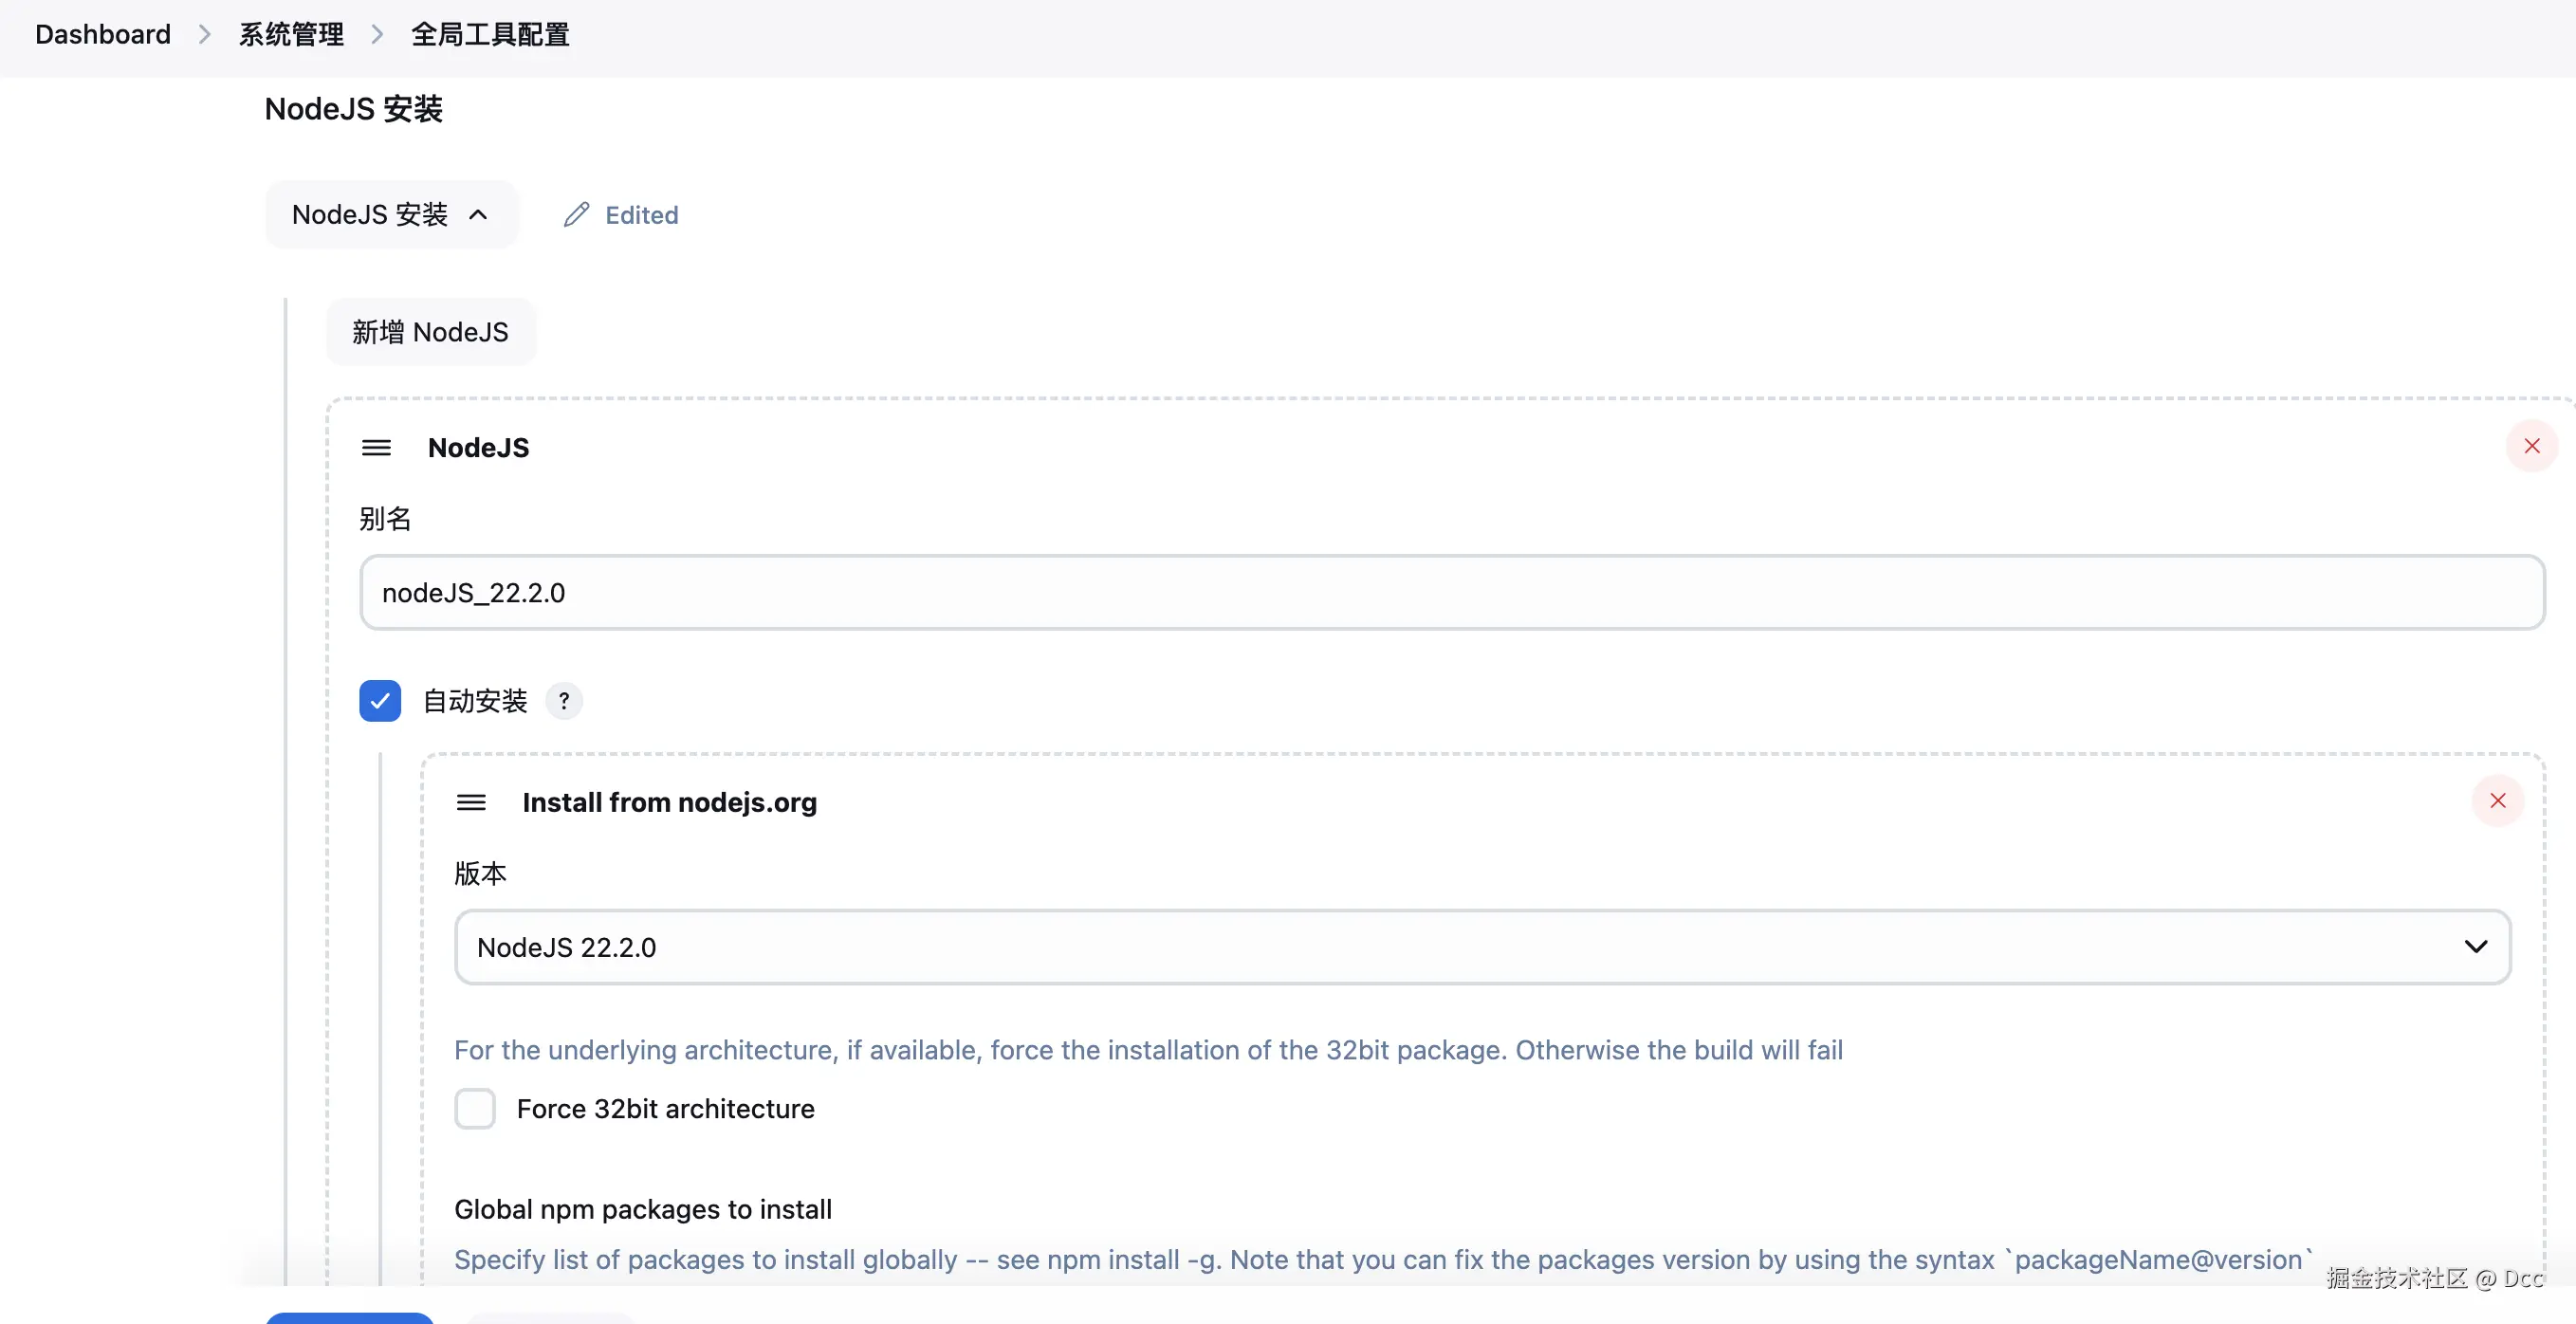The height and width of the screenshot is (1324, 2576).
Task: Open 全局工具配置 breadcrumb item
Action: pos(490,35)
